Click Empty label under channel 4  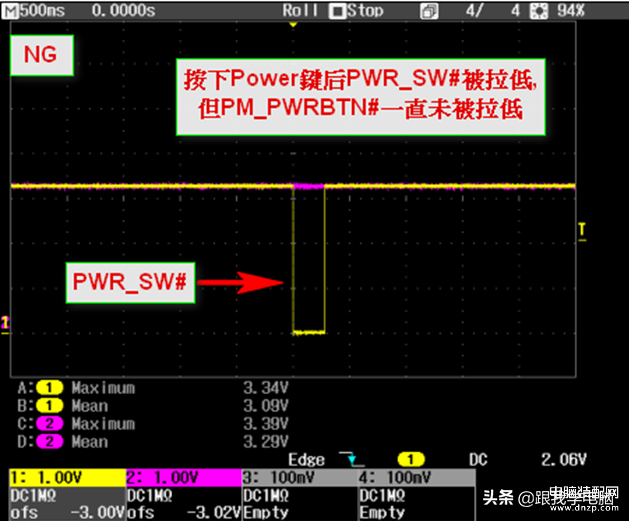tap(382, 513)
